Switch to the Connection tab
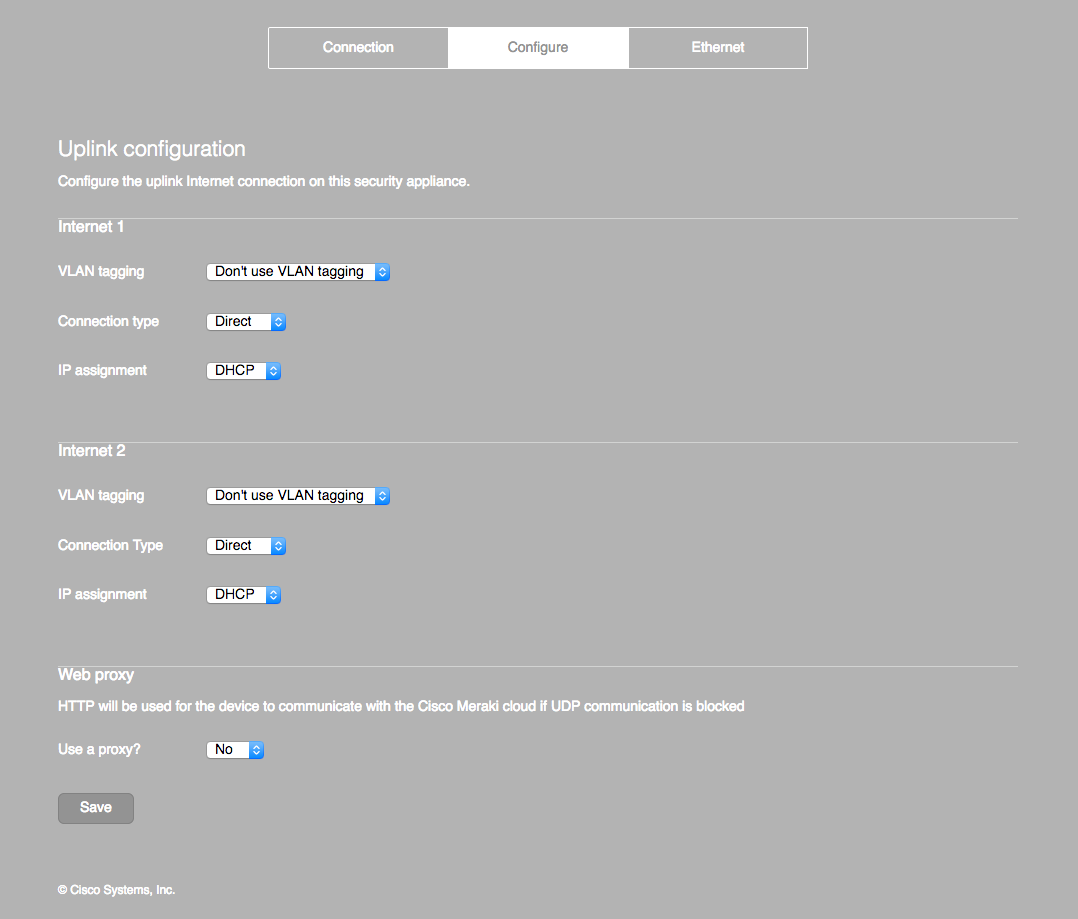Screen dimensions: 1078x919 pyautogui.click(x=357, y=47)
